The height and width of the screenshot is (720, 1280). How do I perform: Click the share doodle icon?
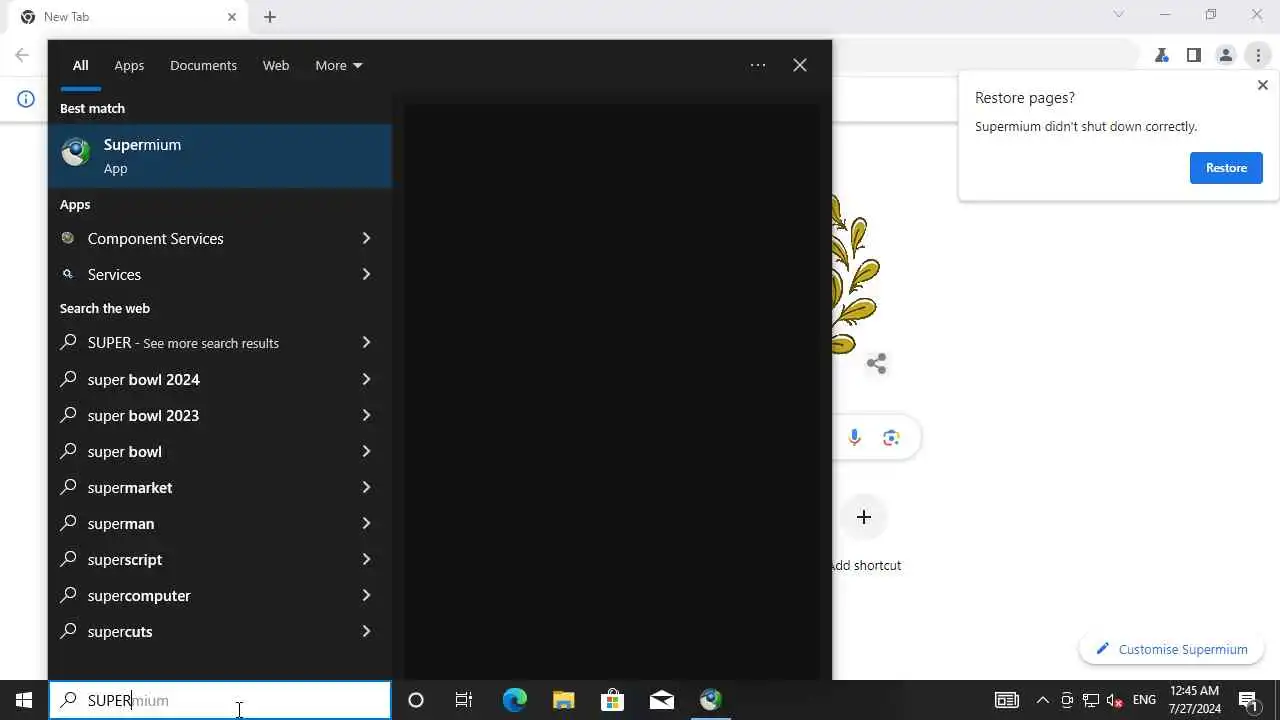pos(877,364)
